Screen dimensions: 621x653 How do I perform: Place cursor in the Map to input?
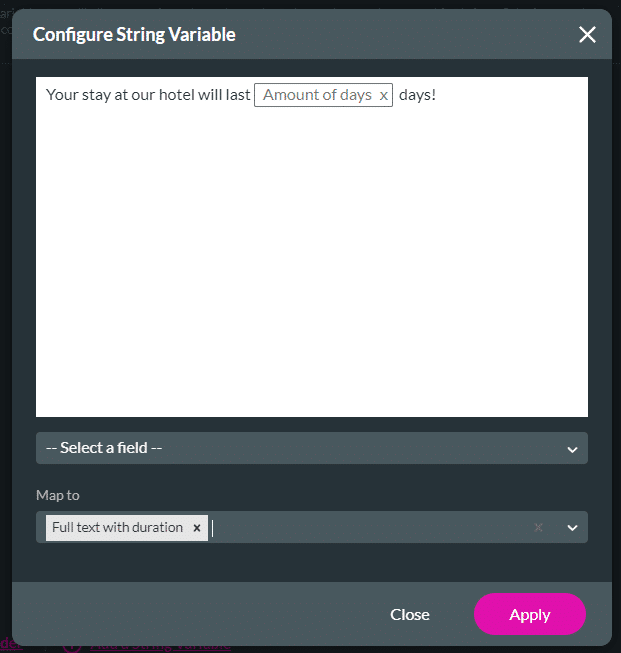pyautogui.click(x=360, y=528)
